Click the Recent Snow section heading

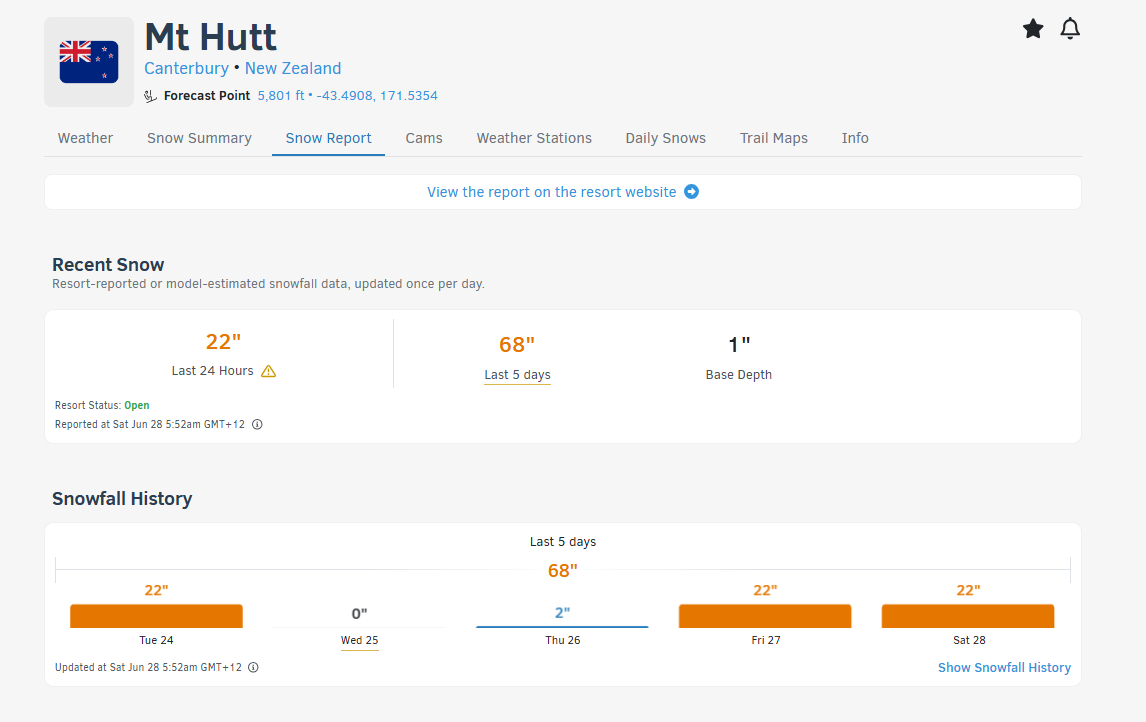click(x=108, y=265)
